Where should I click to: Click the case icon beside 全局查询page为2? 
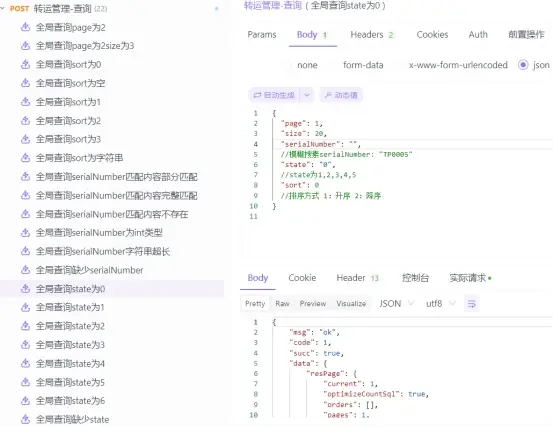[x=25, y=27]
